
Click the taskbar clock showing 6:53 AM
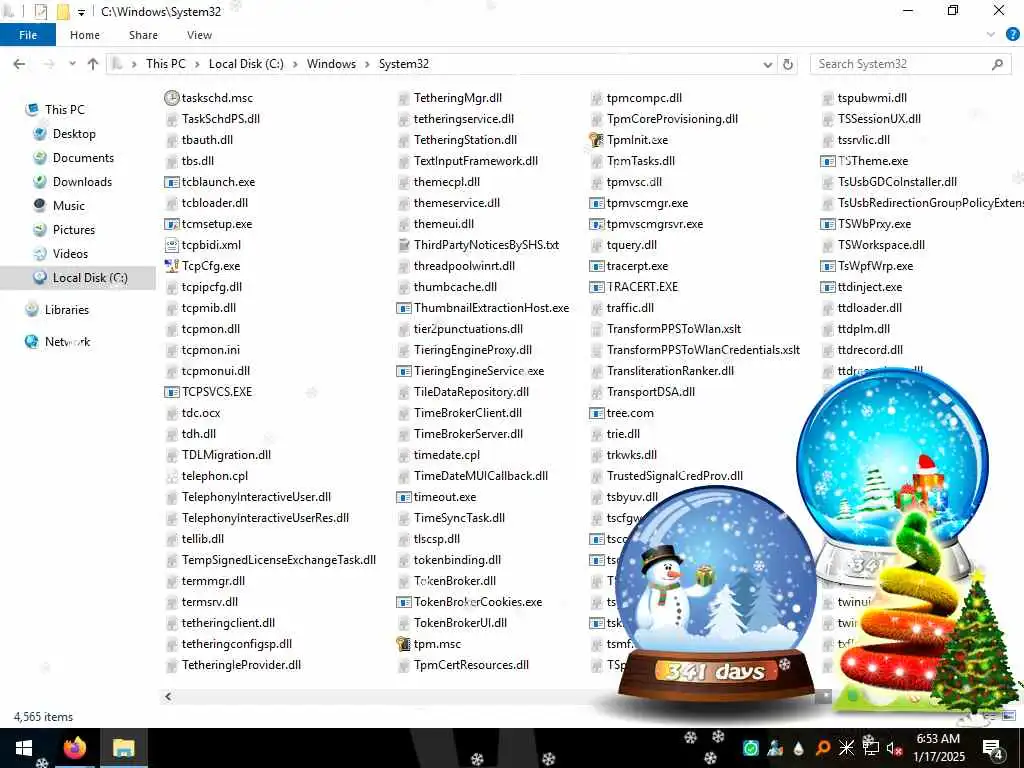click(938, 748)
